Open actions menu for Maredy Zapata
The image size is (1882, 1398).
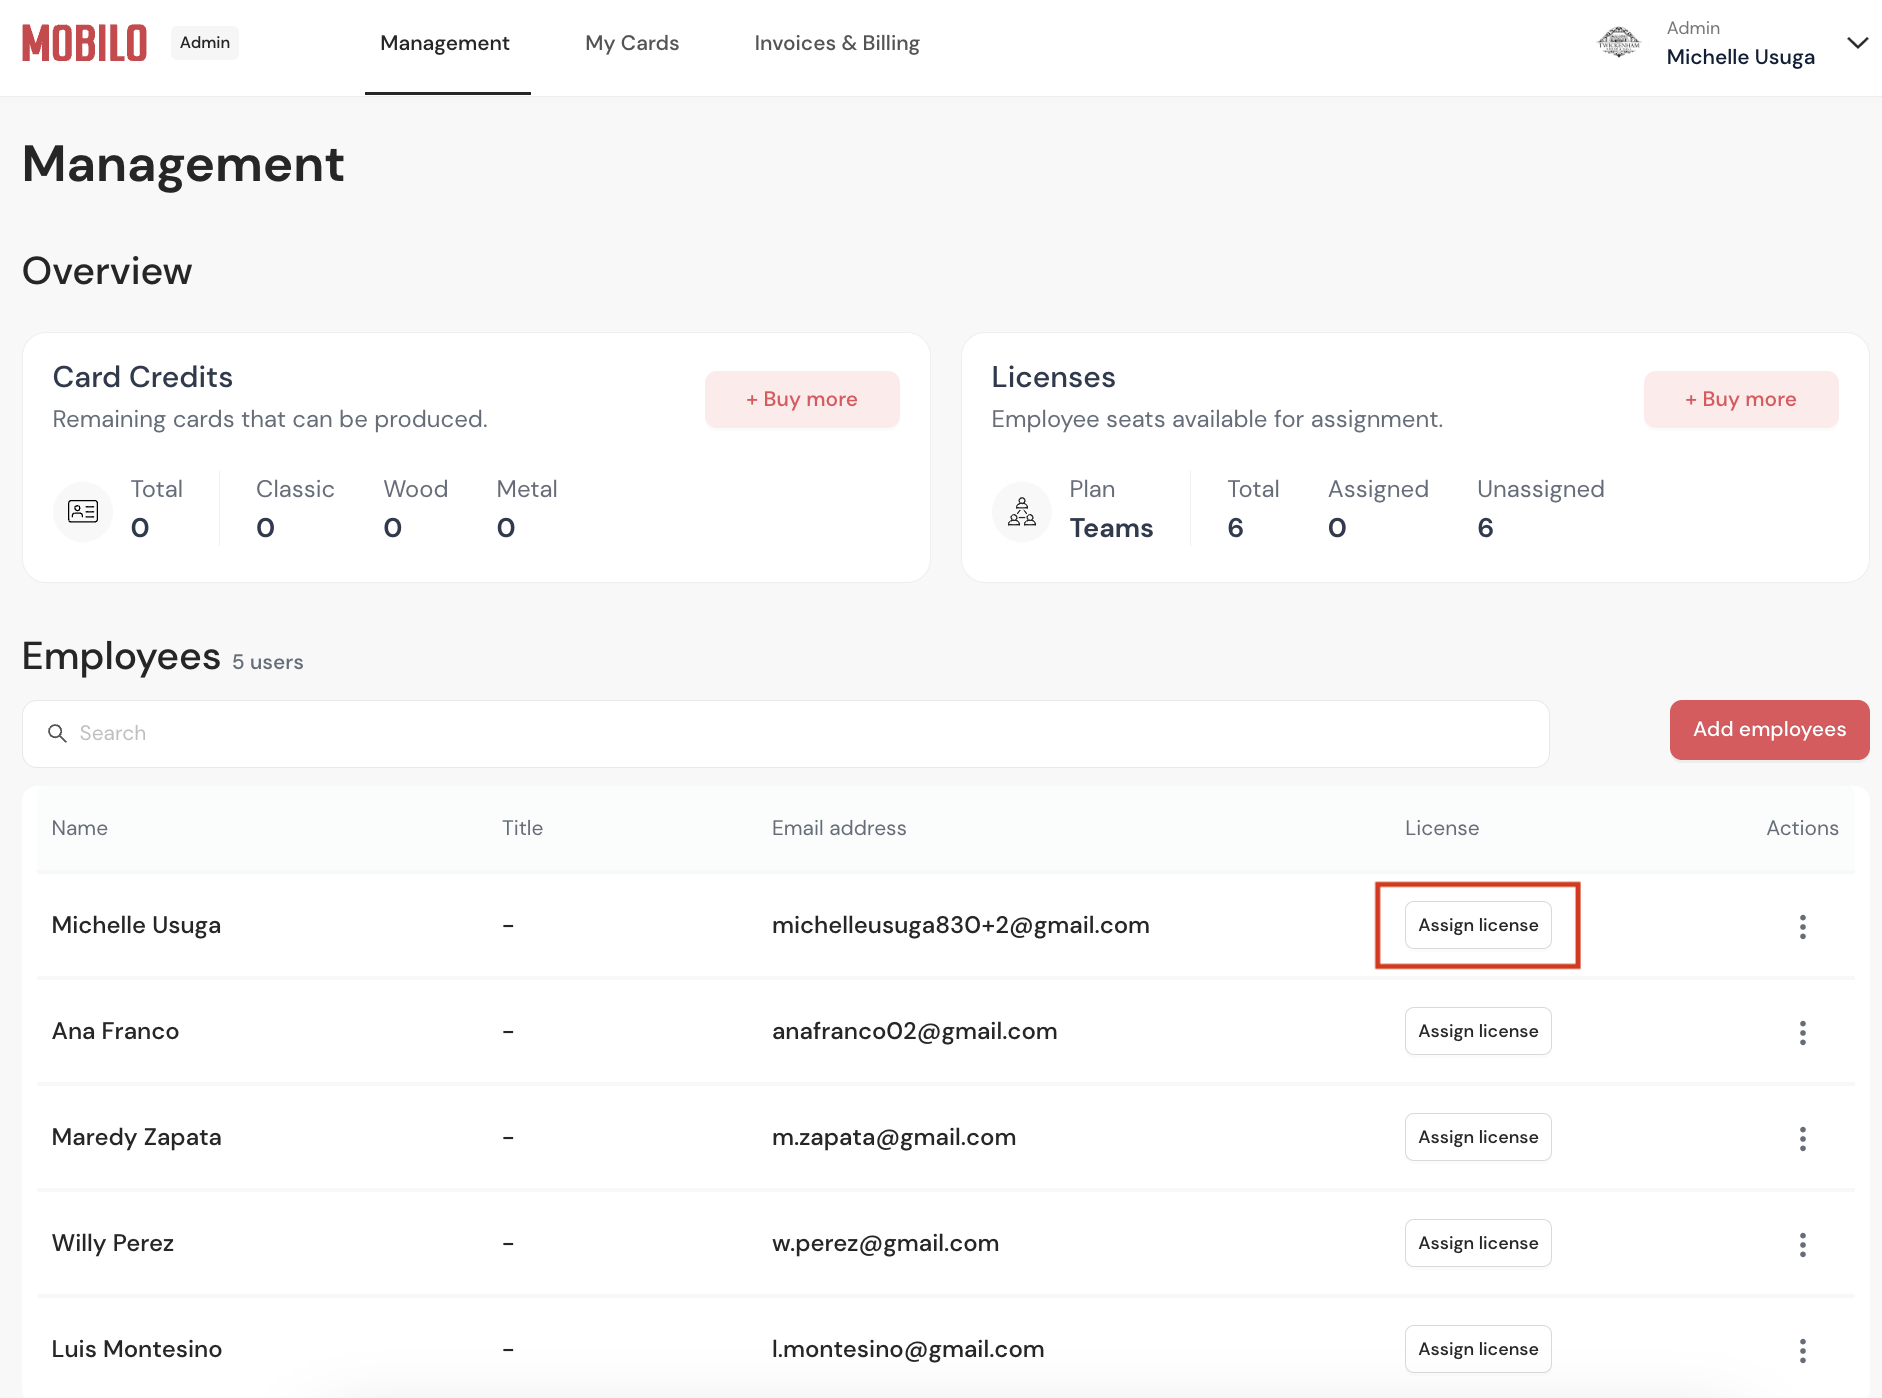(1802, 1138)
